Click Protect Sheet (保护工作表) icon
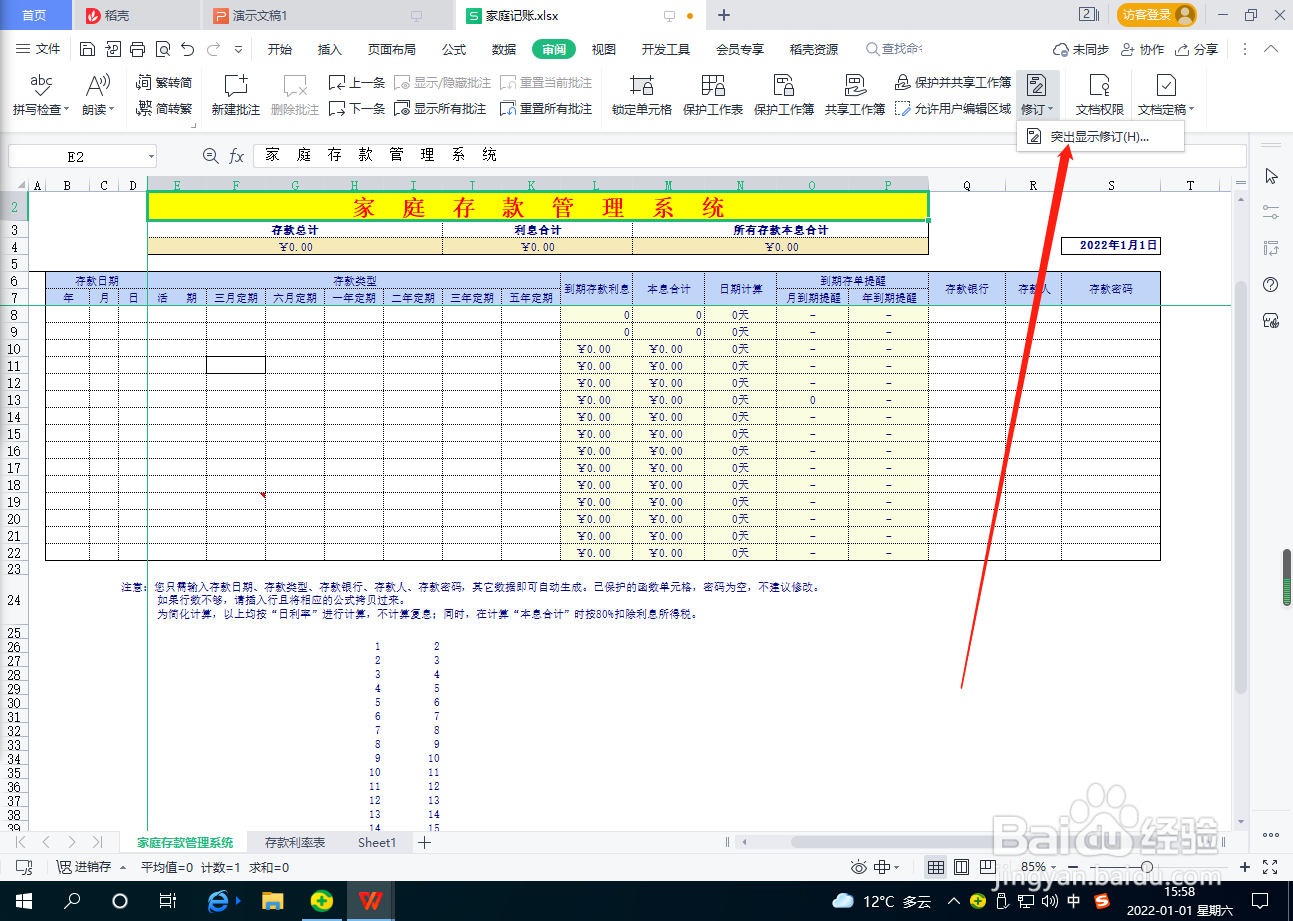This screenshot has width=1293, height=921. point(713,85)
